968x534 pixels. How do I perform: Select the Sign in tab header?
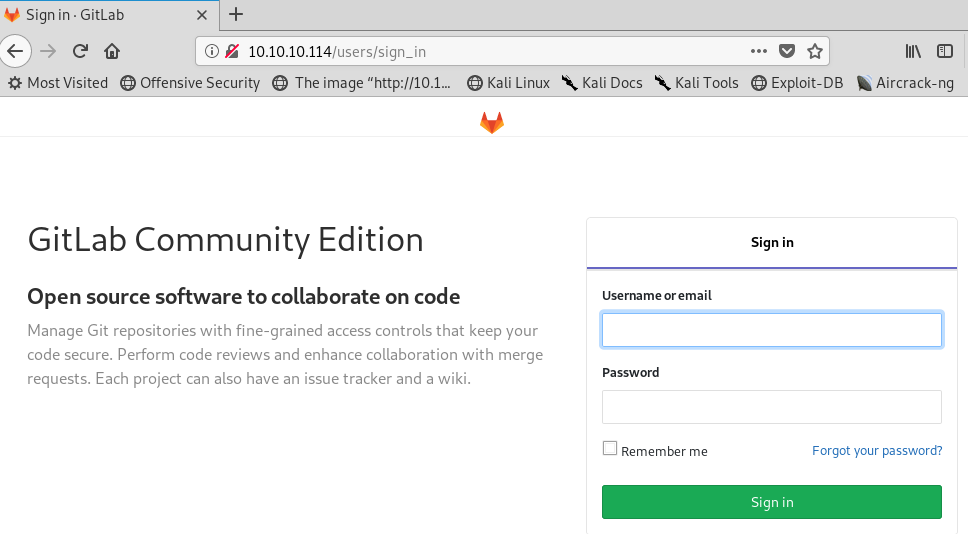[772, 243]
